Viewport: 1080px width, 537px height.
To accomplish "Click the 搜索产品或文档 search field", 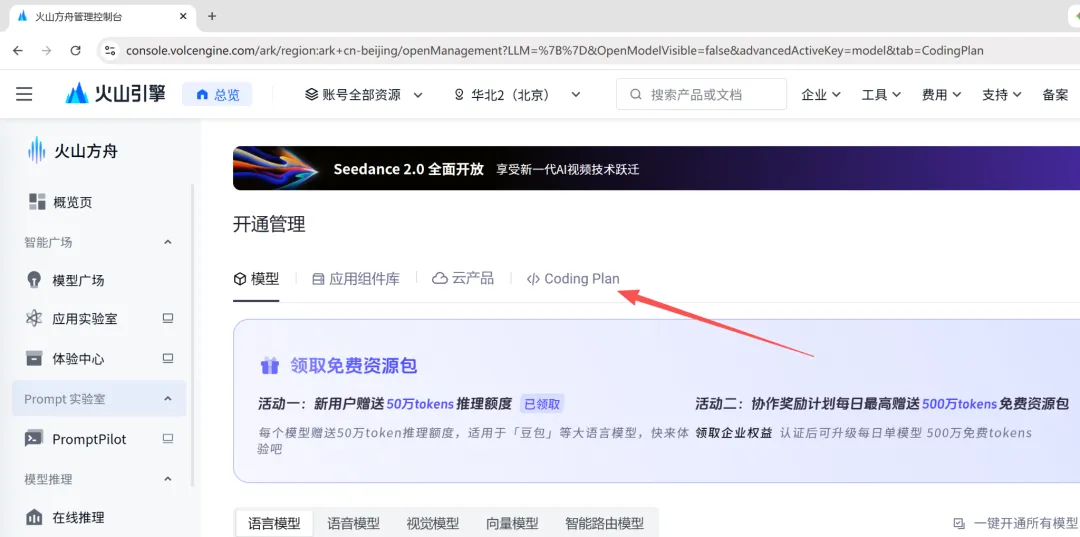I will [701, 94].
